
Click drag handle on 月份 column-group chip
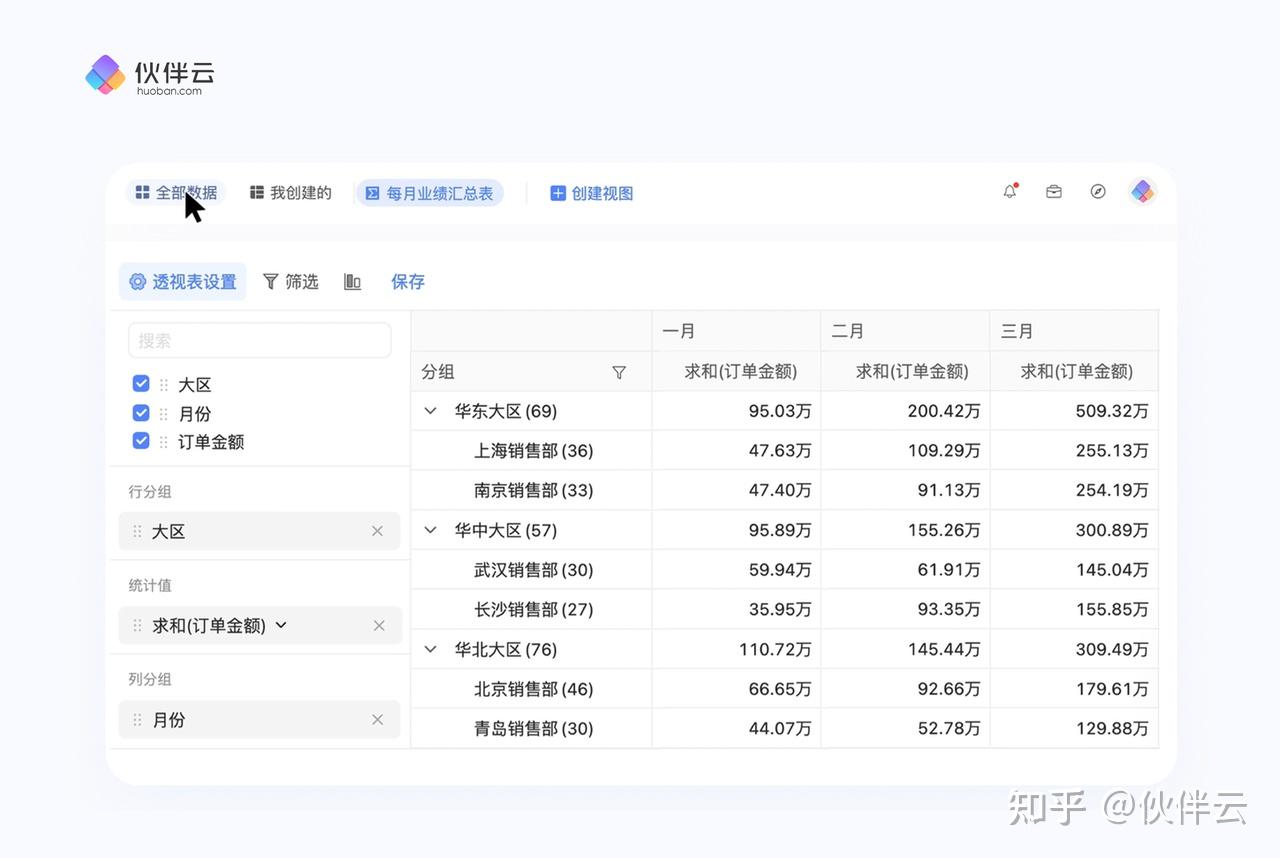137,720
